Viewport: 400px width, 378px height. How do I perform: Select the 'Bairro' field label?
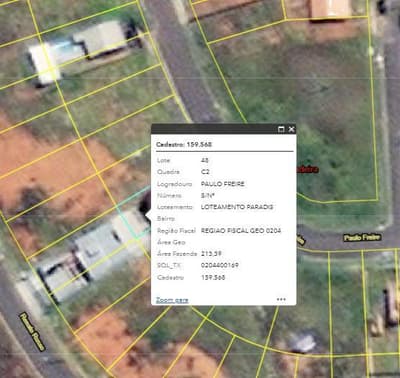point(166,219)
